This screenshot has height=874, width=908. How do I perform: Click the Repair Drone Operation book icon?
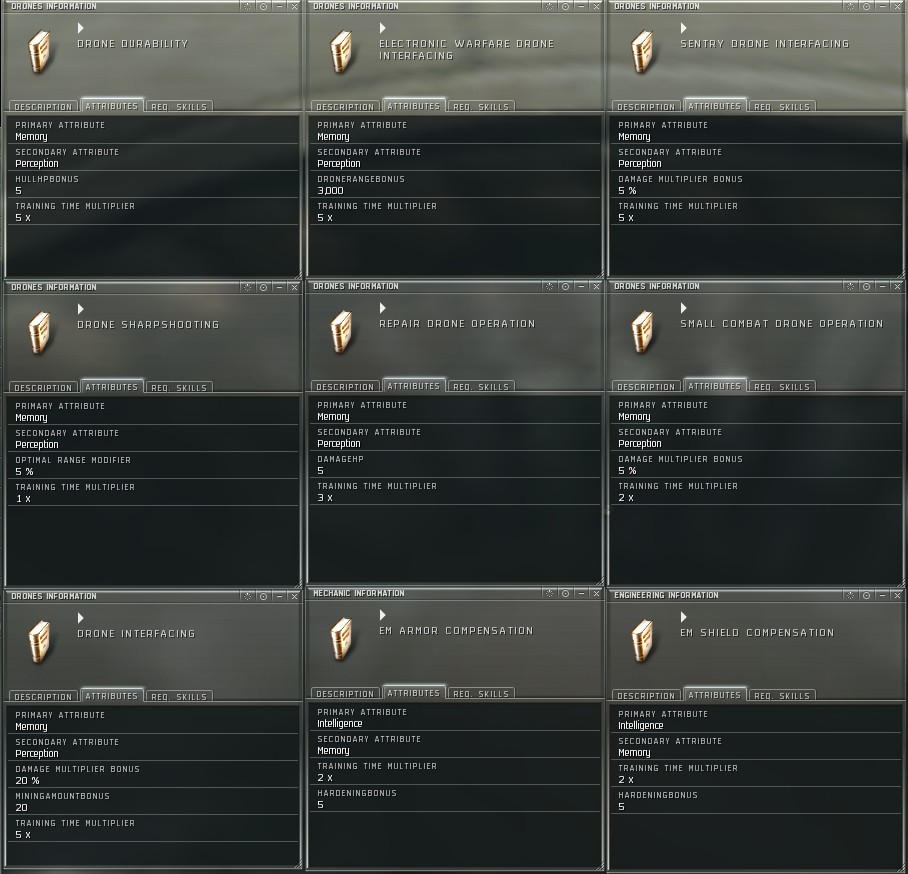click(x=341, y=332)
